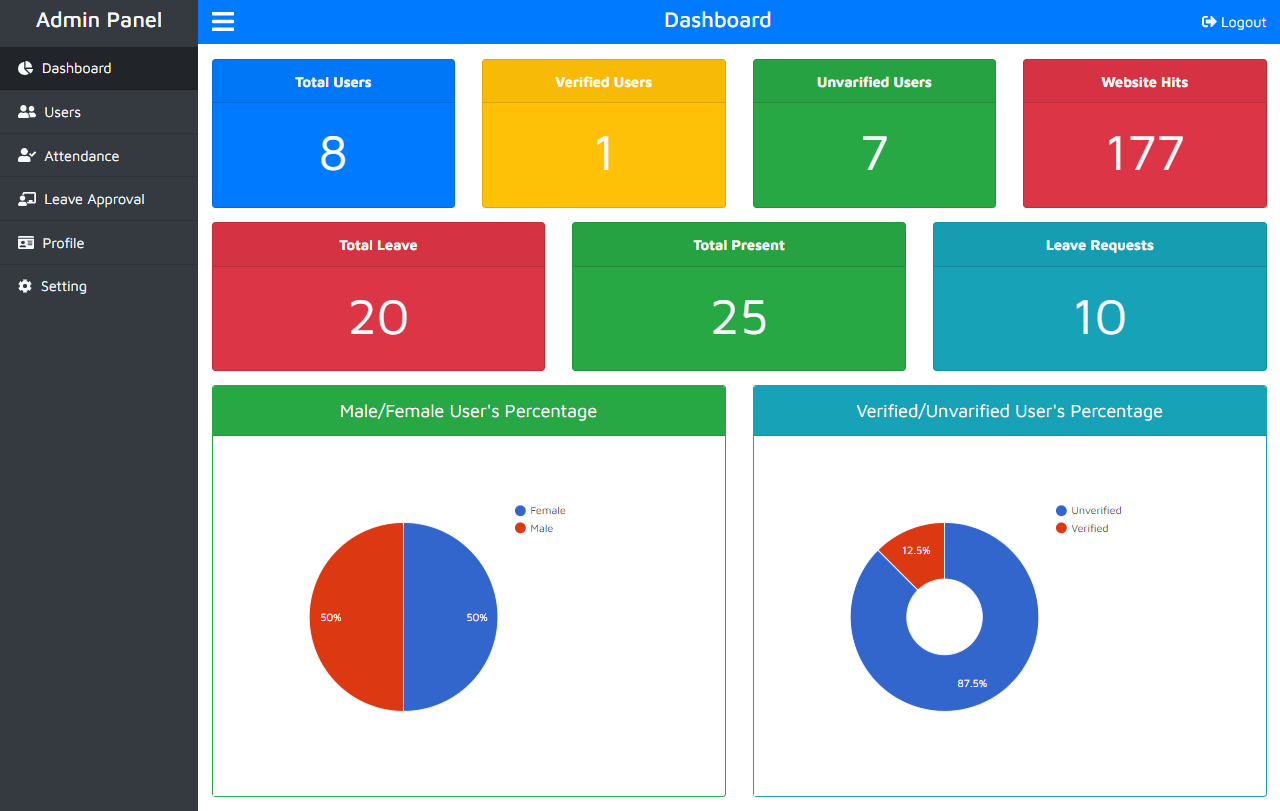
Task: Click the Users people icon in sidebar
Action: pyautogui.click(x=25, y=112)
